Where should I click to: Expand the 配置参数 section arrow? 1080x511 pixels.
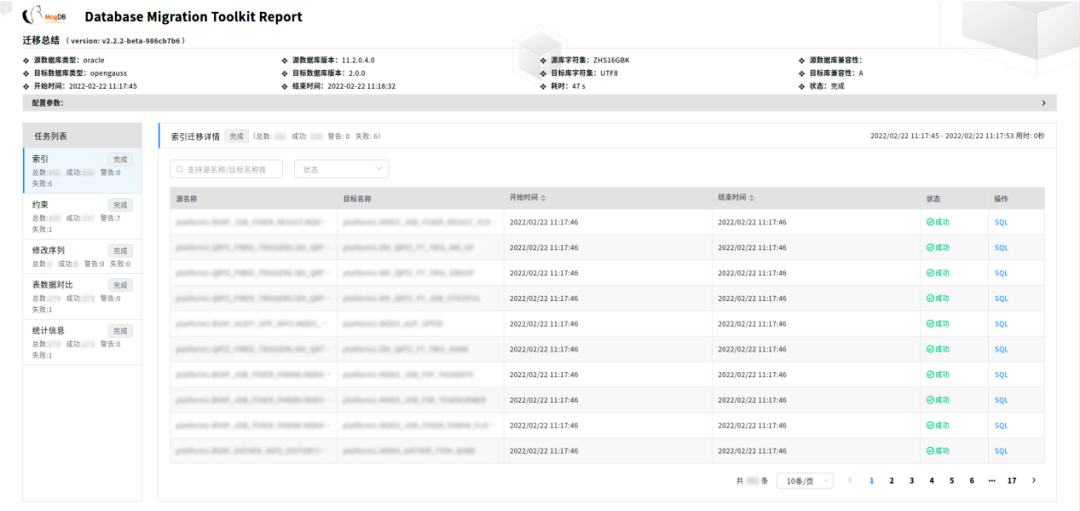coord(1043,103)
